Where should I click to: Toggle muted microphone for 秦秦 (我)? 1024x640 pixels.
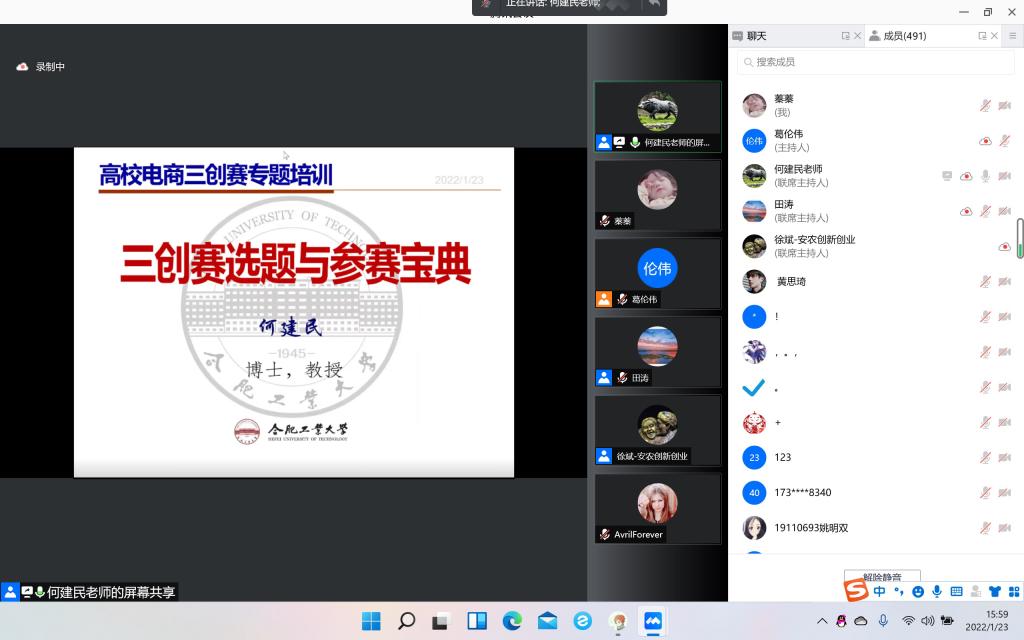(x=985, y=105)
